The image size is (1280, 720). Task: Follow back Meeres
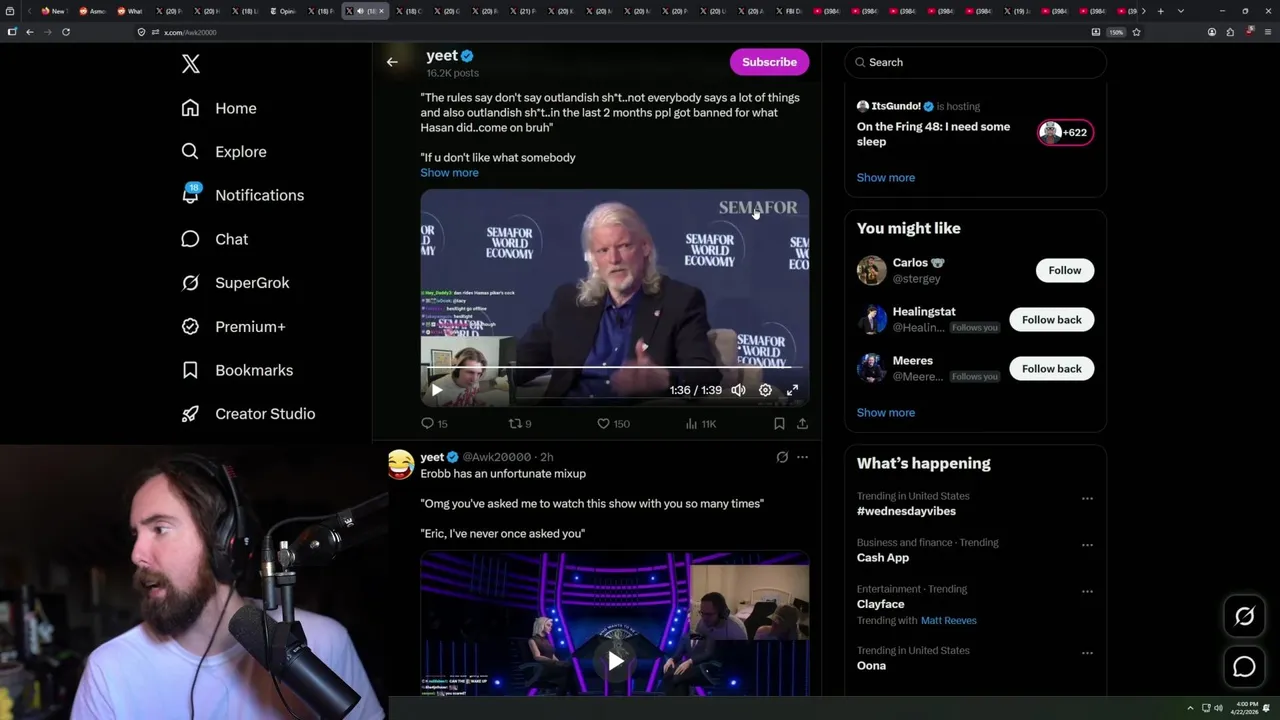pos(1051,368)
